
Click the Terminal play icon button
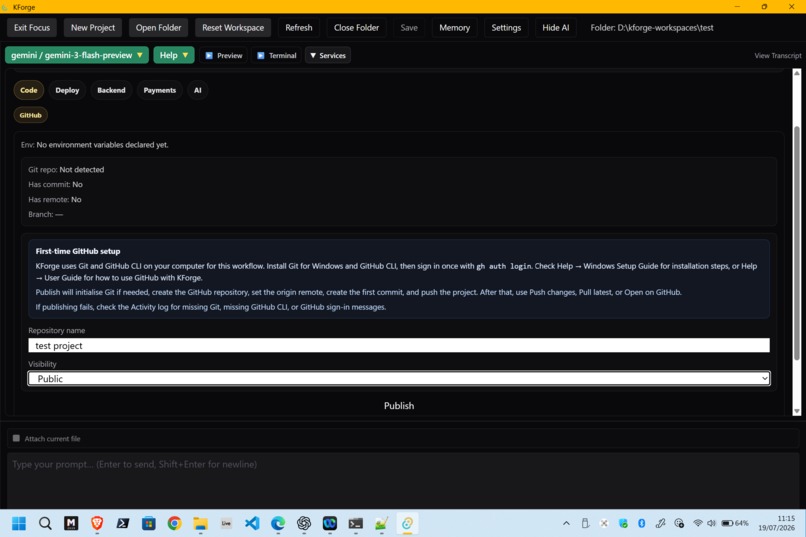[277, 55]
